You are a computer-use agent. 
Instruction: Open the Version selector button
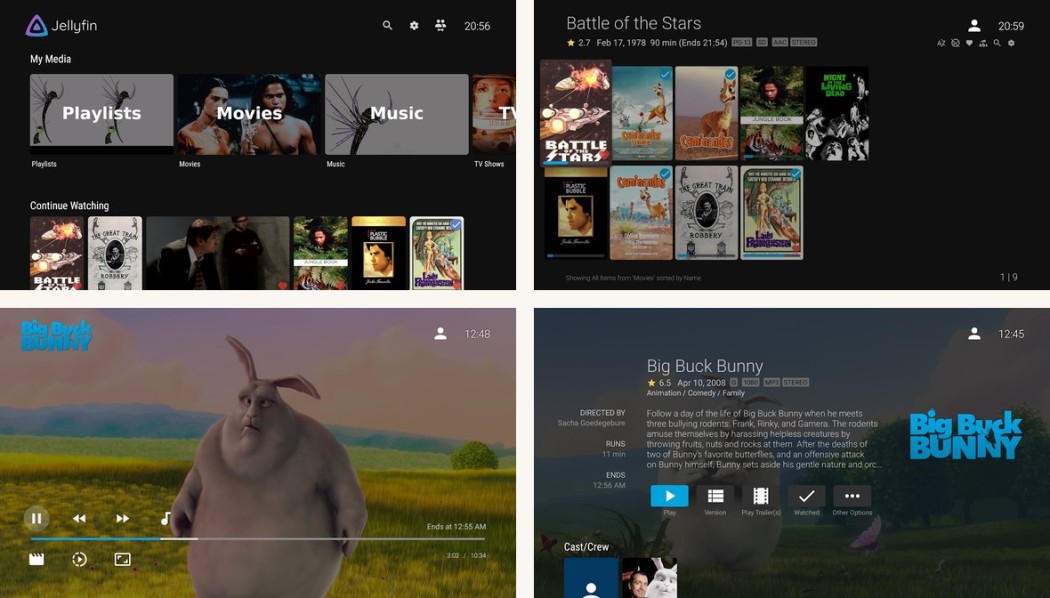click(715, 496)
